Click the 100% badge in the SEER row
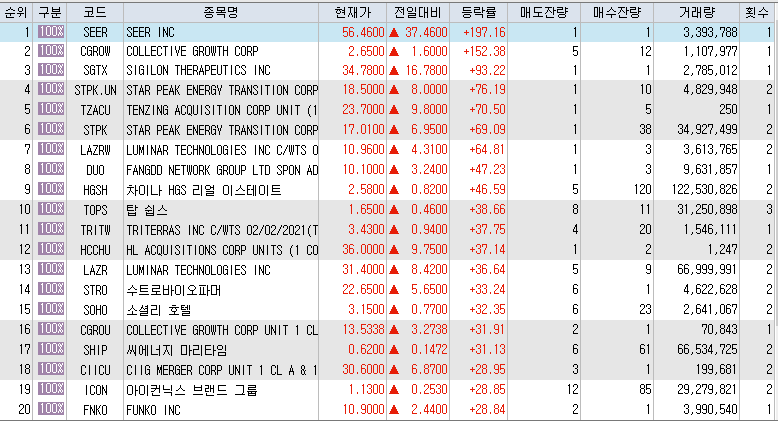The height and width of the screenshot is (421, 778). 51,32
